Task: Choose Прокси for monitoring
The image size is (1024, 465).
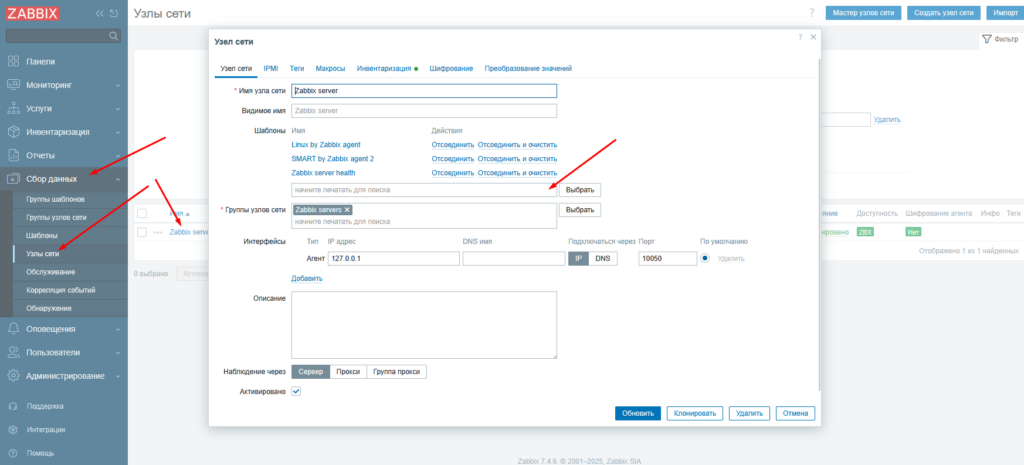Action: [x=347, y=371]
